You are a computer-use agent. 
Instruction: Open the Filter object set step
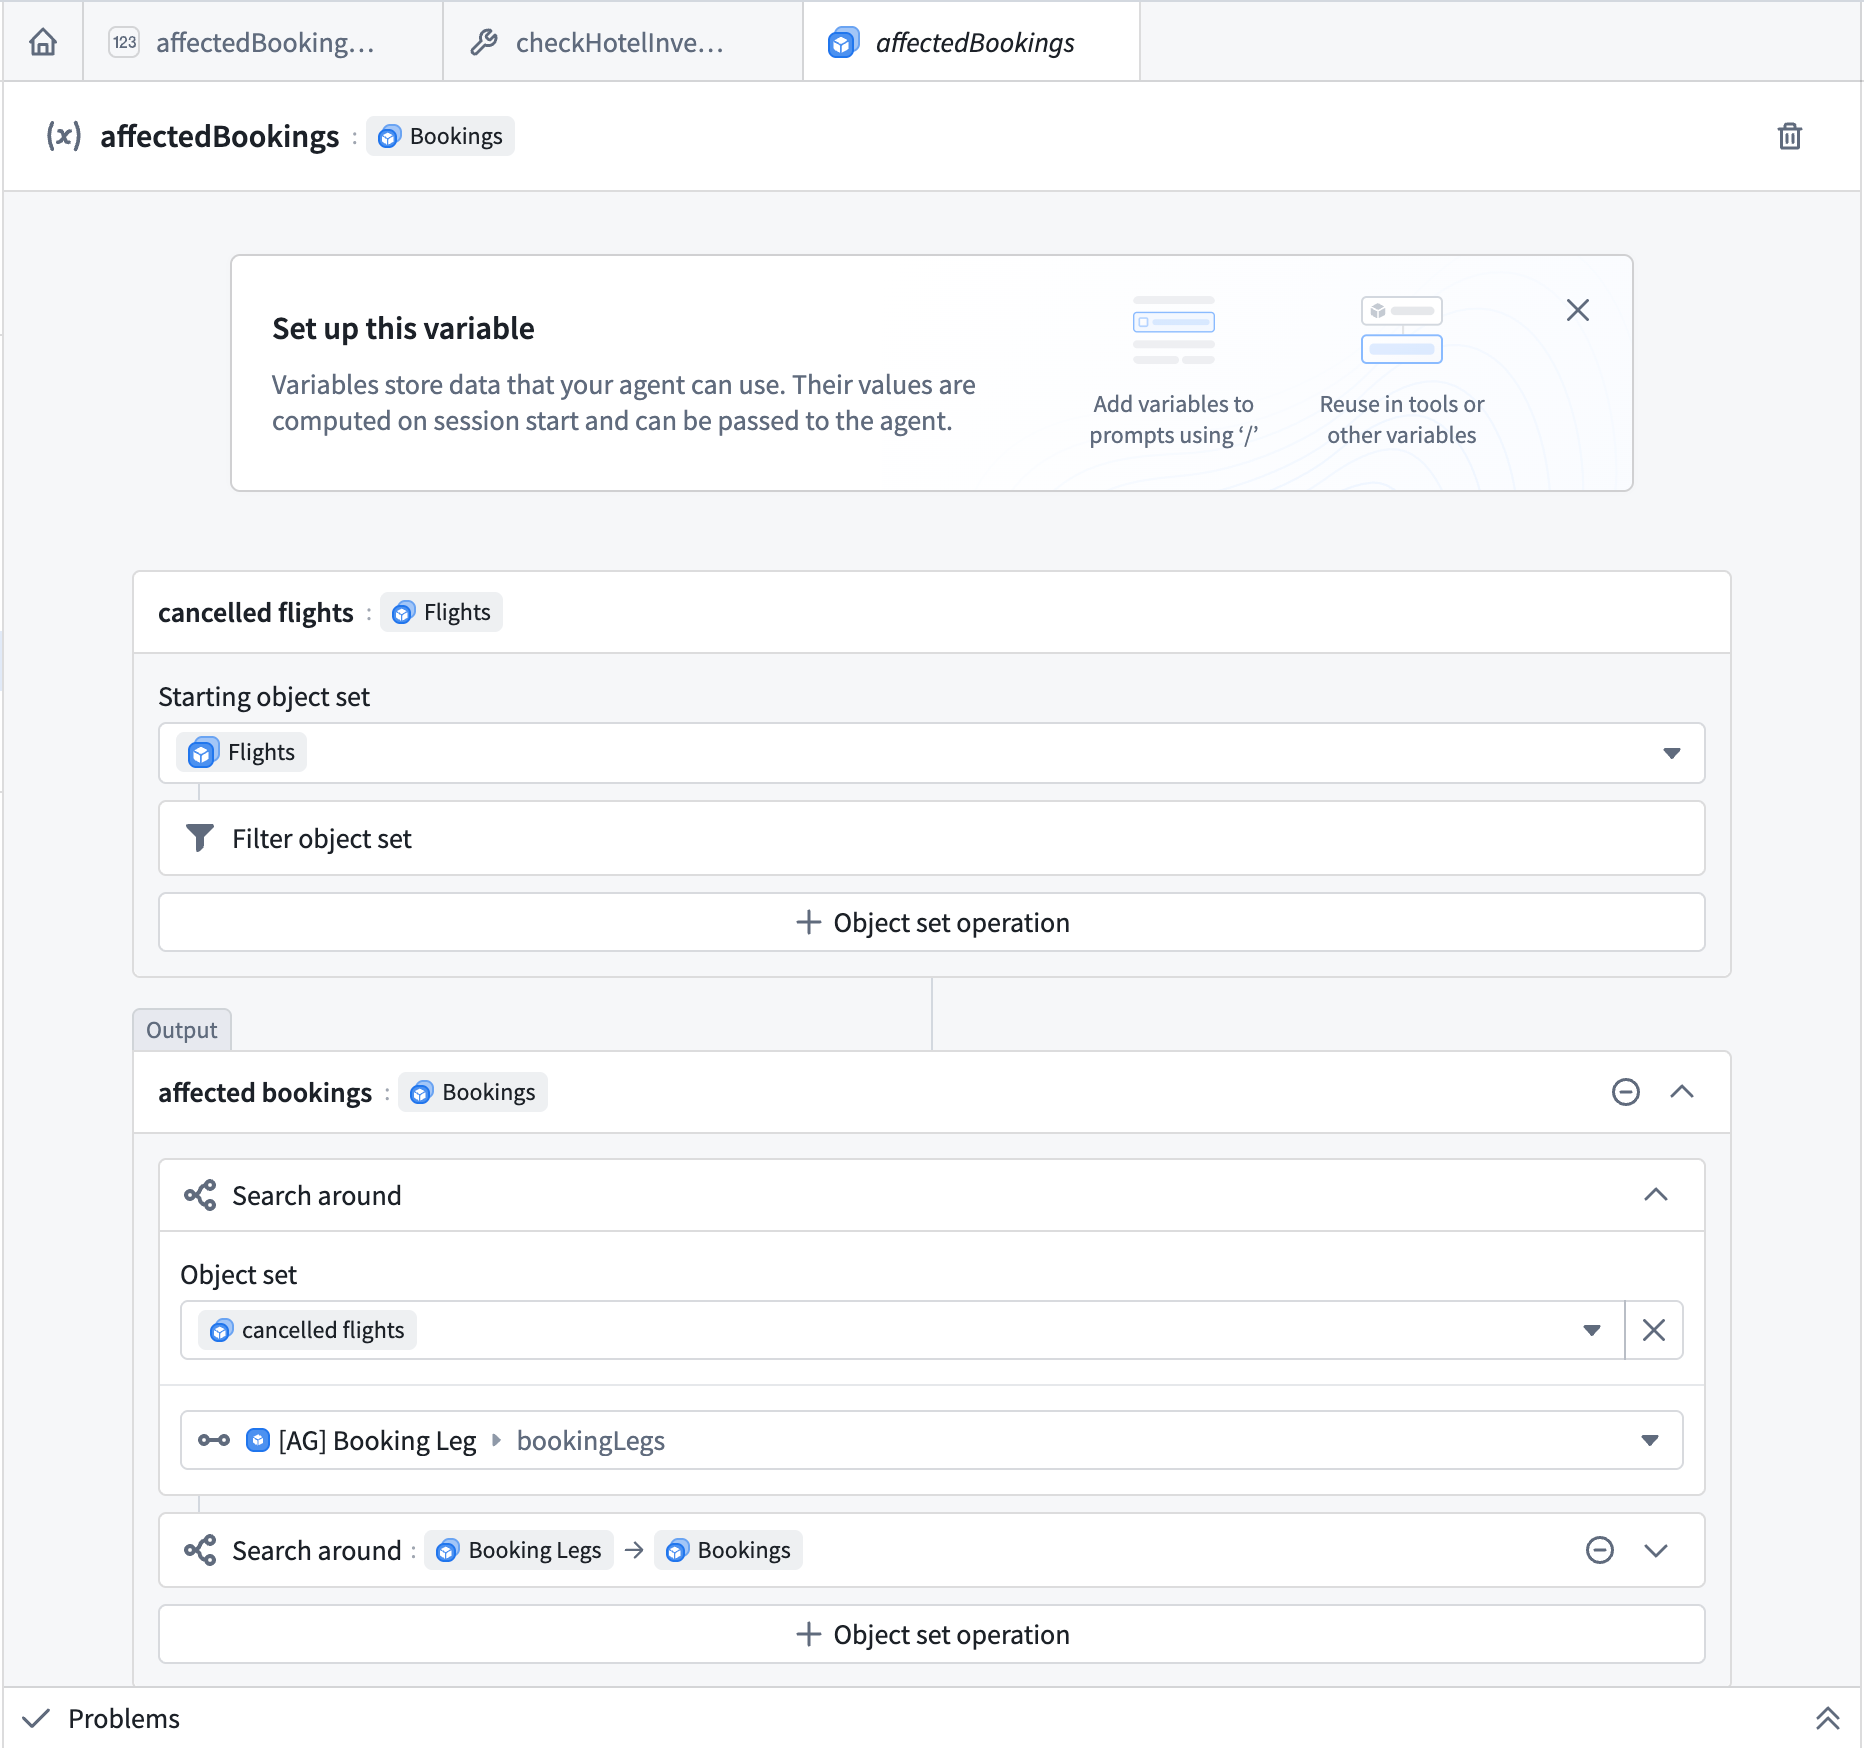tap(932, 838)
